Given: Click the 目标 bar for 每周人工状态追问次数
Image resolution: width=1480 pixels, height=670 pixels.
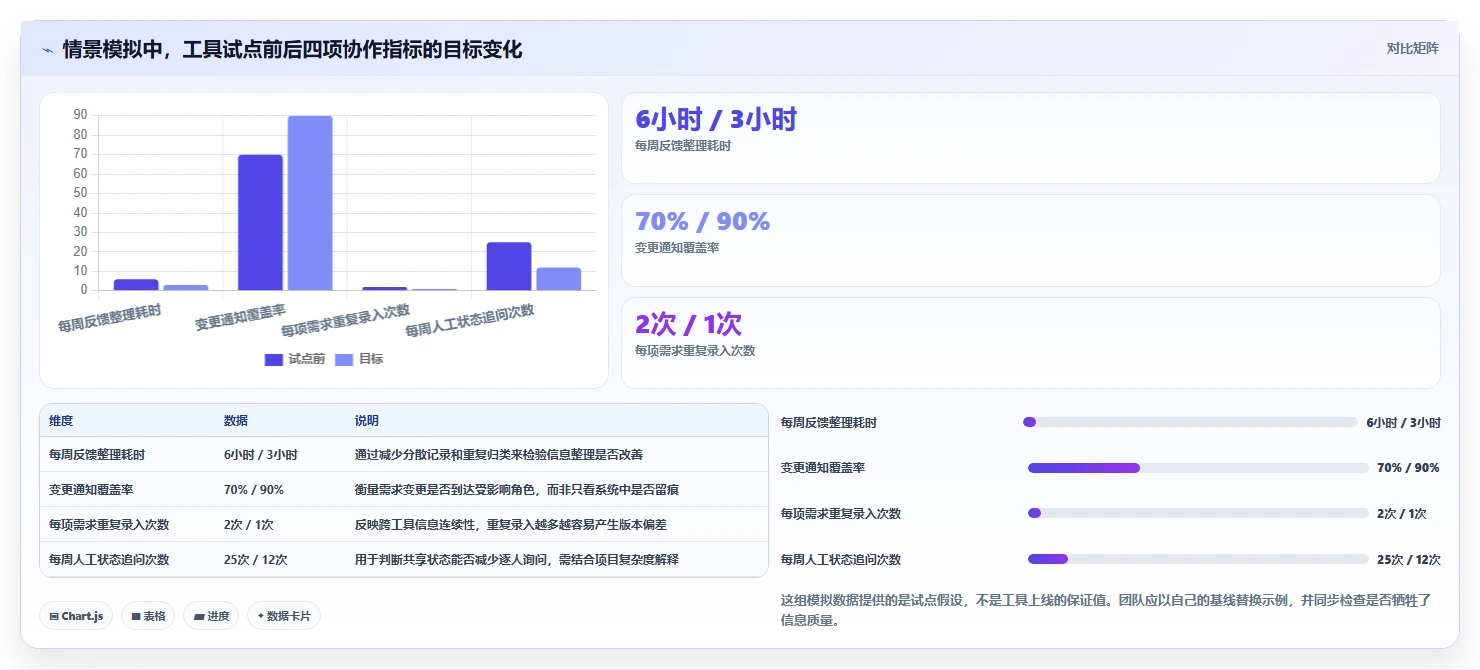Looking at the screenshot, I should (x=559, y=279).
